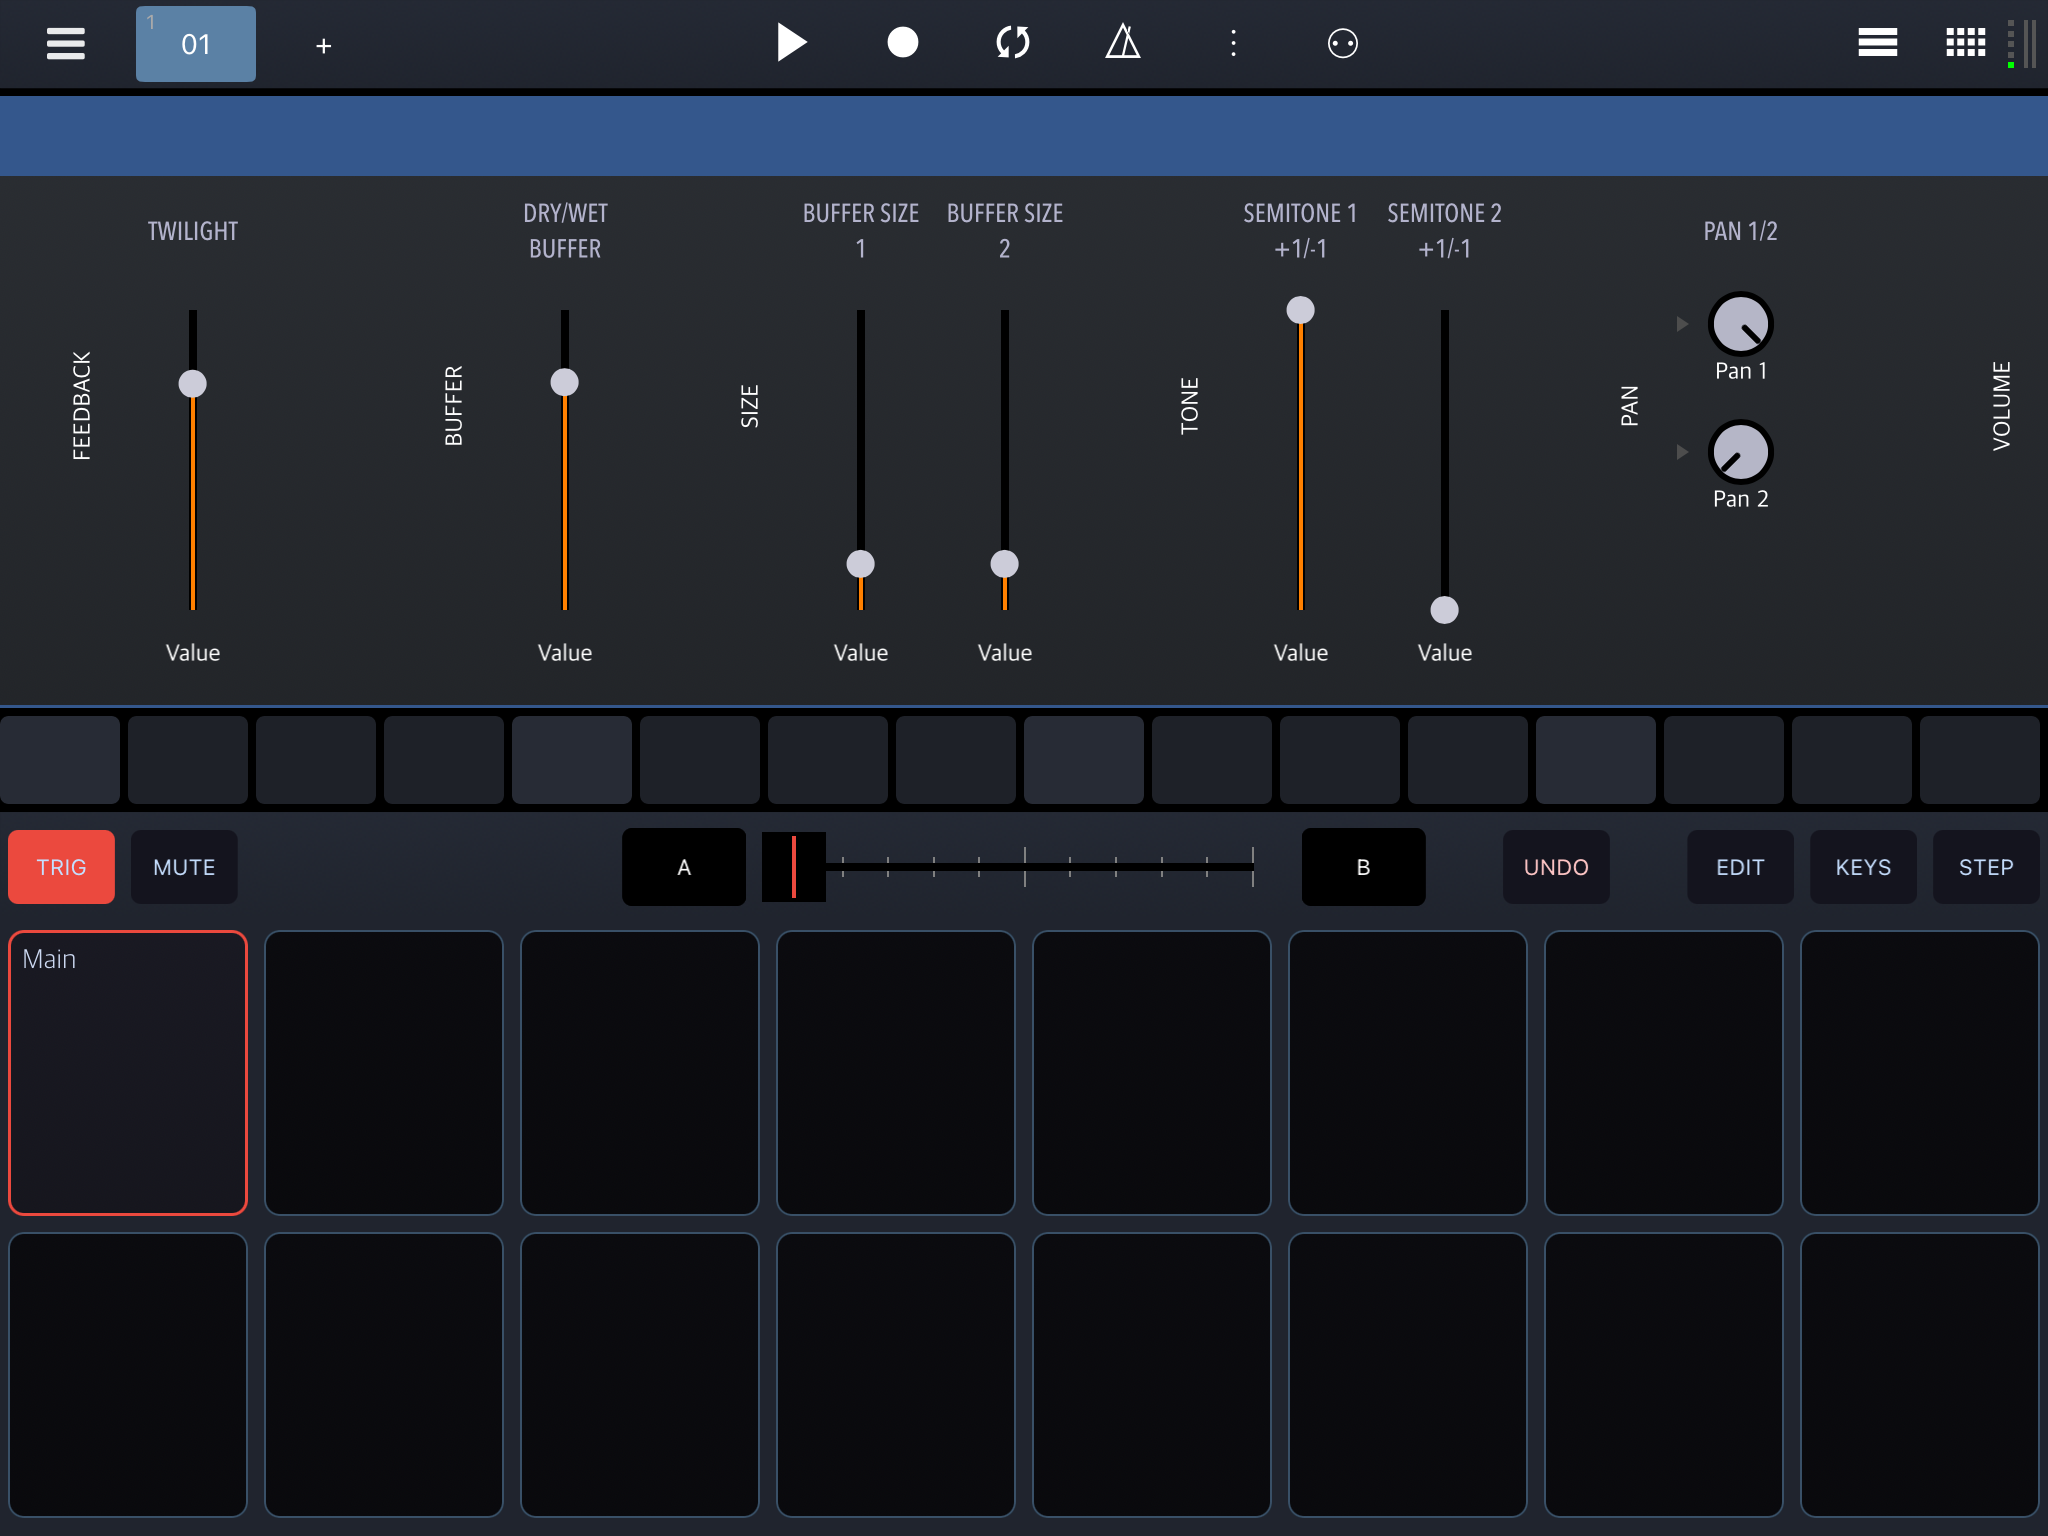Select the BUFFER vertical tab

pyautogui.click(x=454, y=406)
